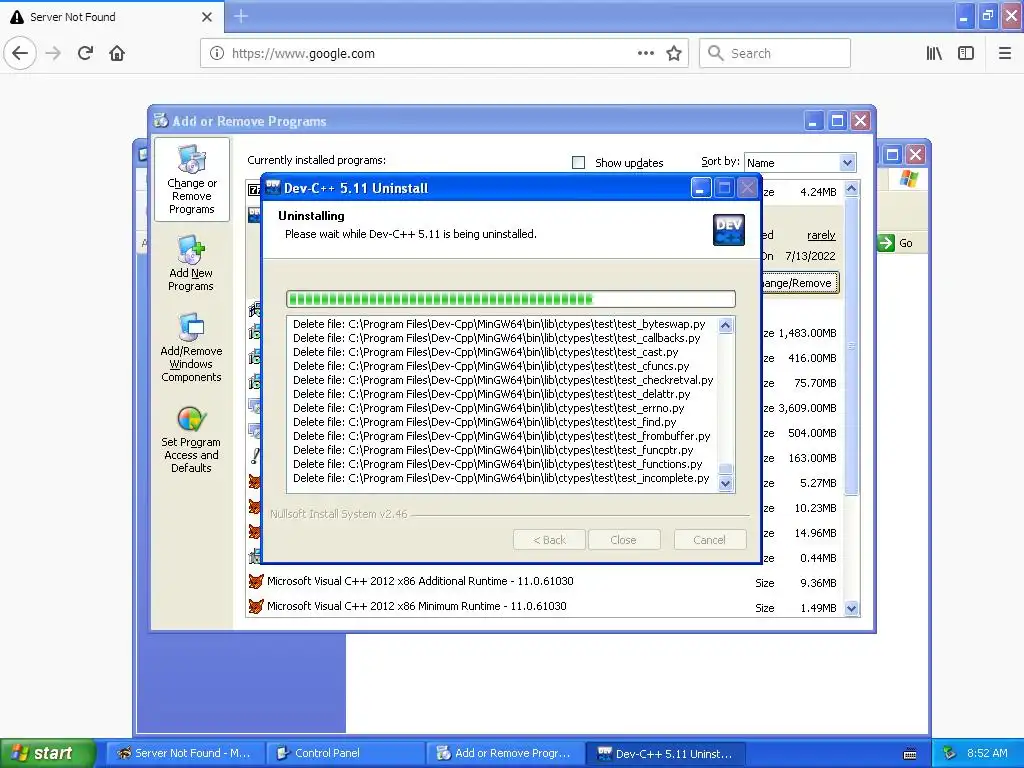Reload the page in Firefox

coord(86,53)
